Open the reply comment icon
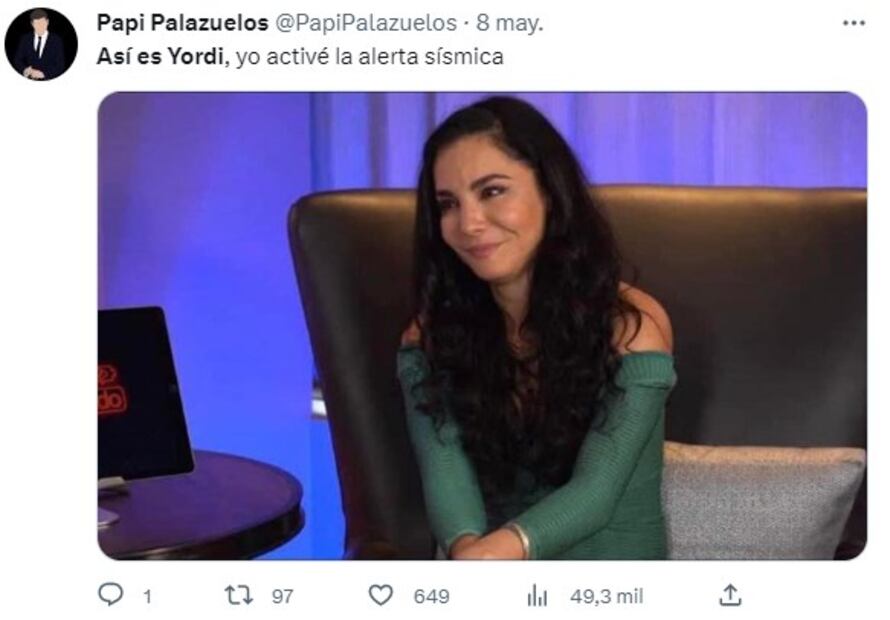890x620 pixels. tap(111, 594)
